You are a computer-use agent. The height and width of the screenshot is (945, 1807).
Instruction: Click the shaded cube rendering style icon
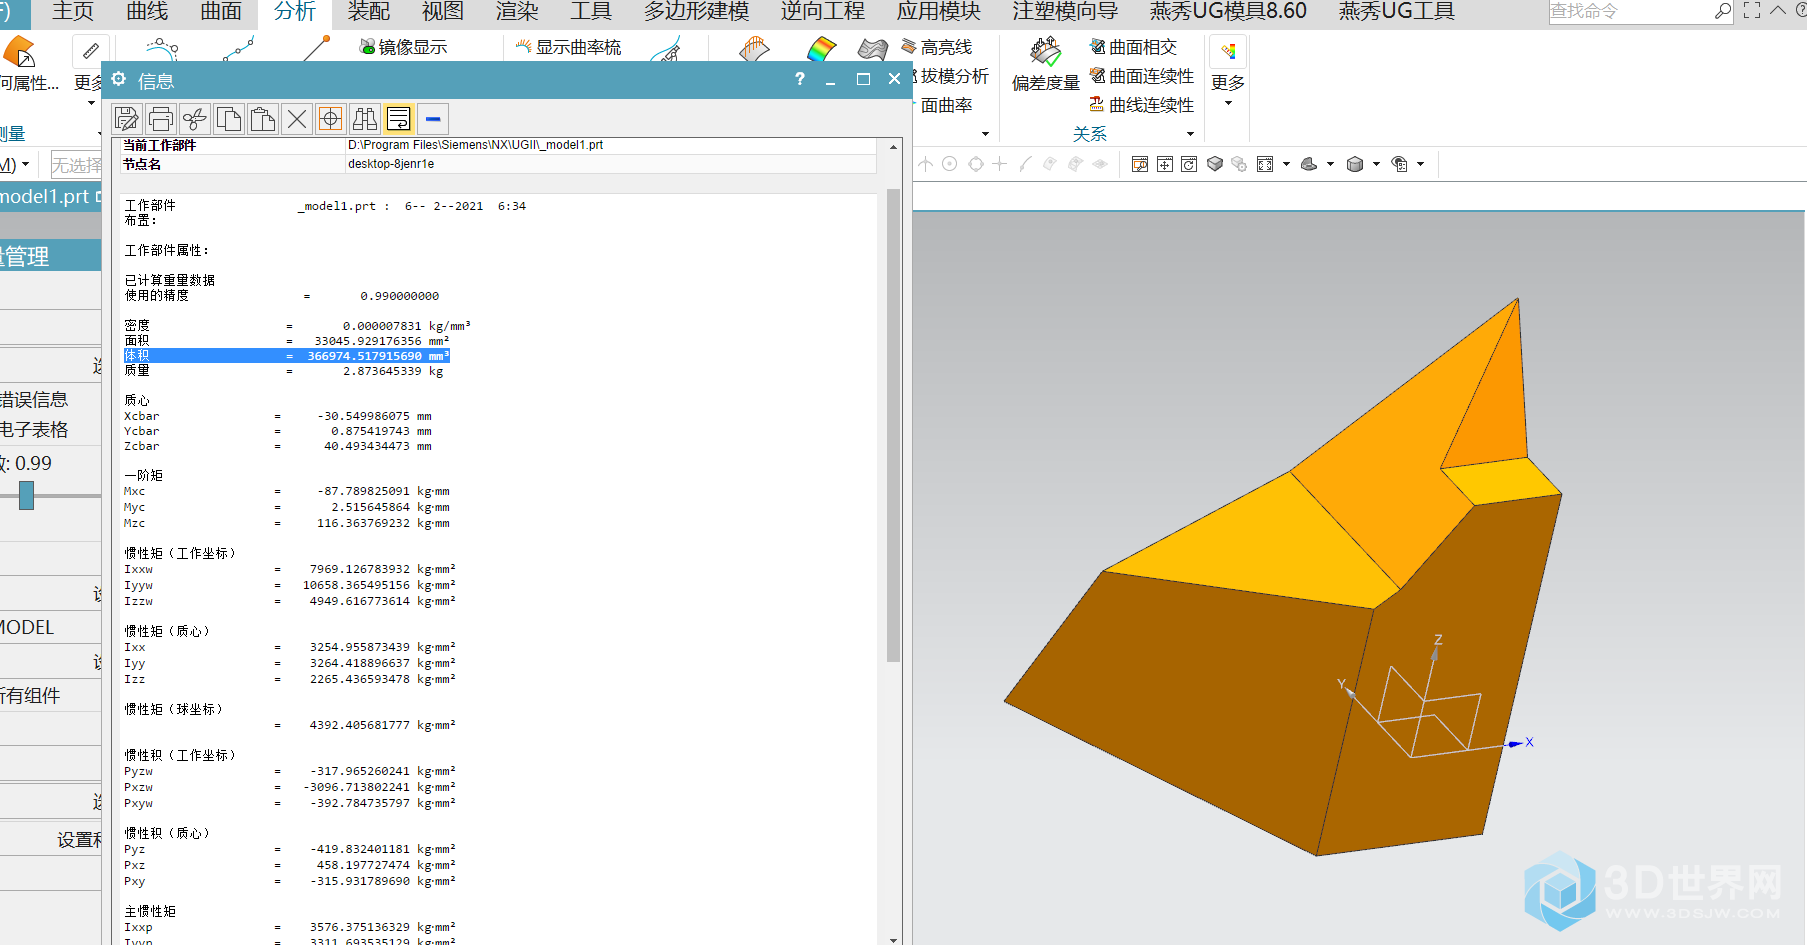coord(1355,164)
